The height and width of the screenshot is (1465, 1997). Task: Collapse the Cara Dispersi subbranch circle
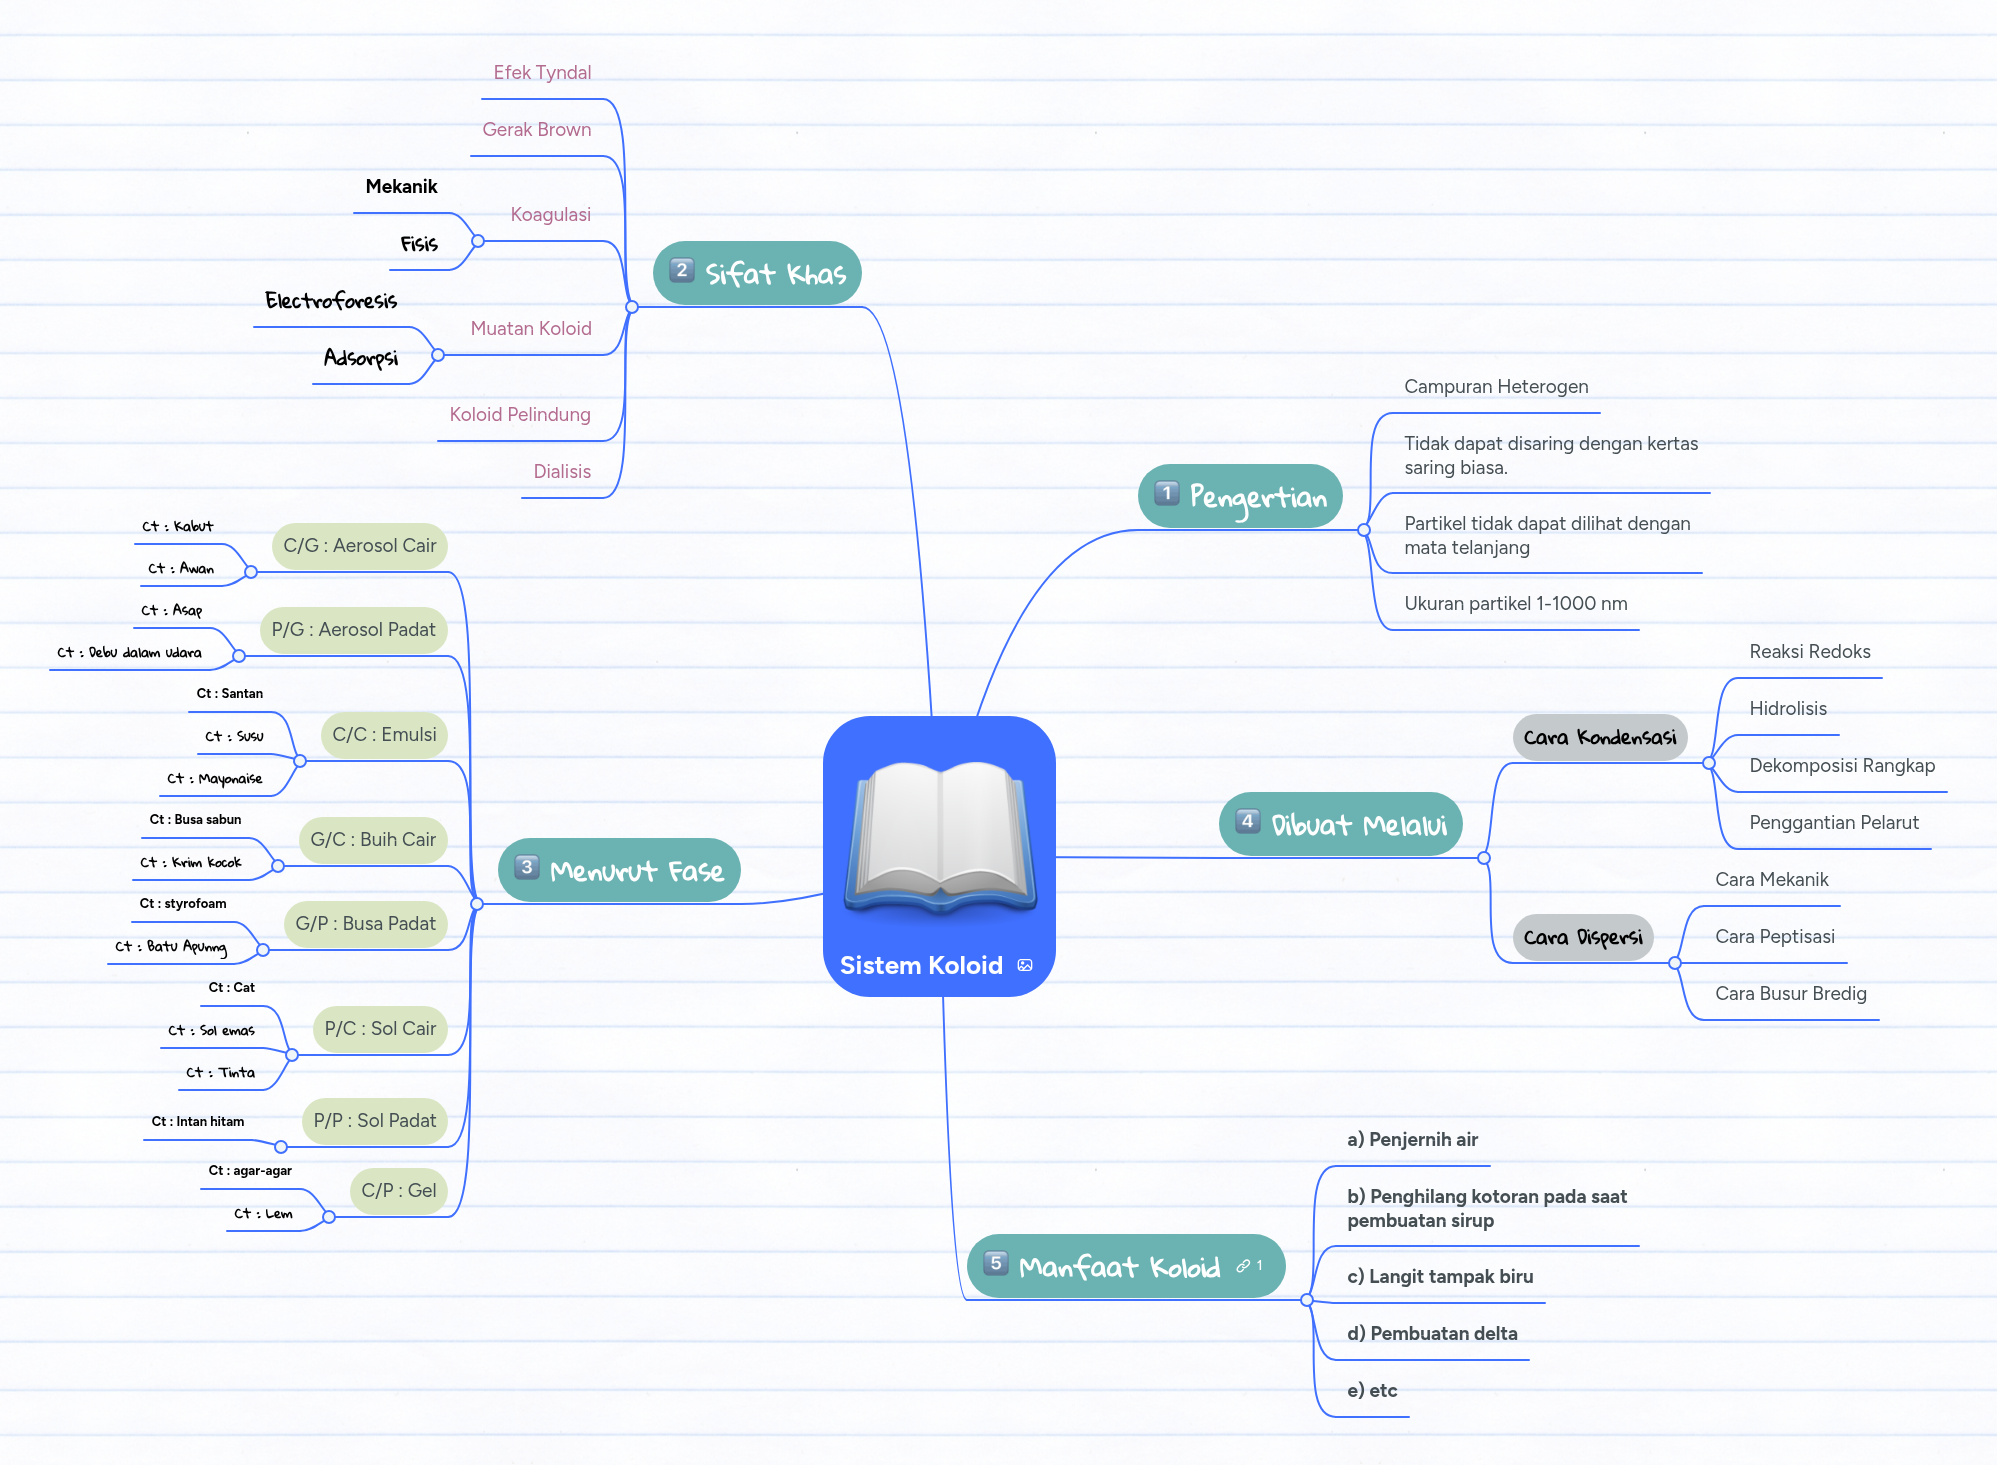[1675, 963]
